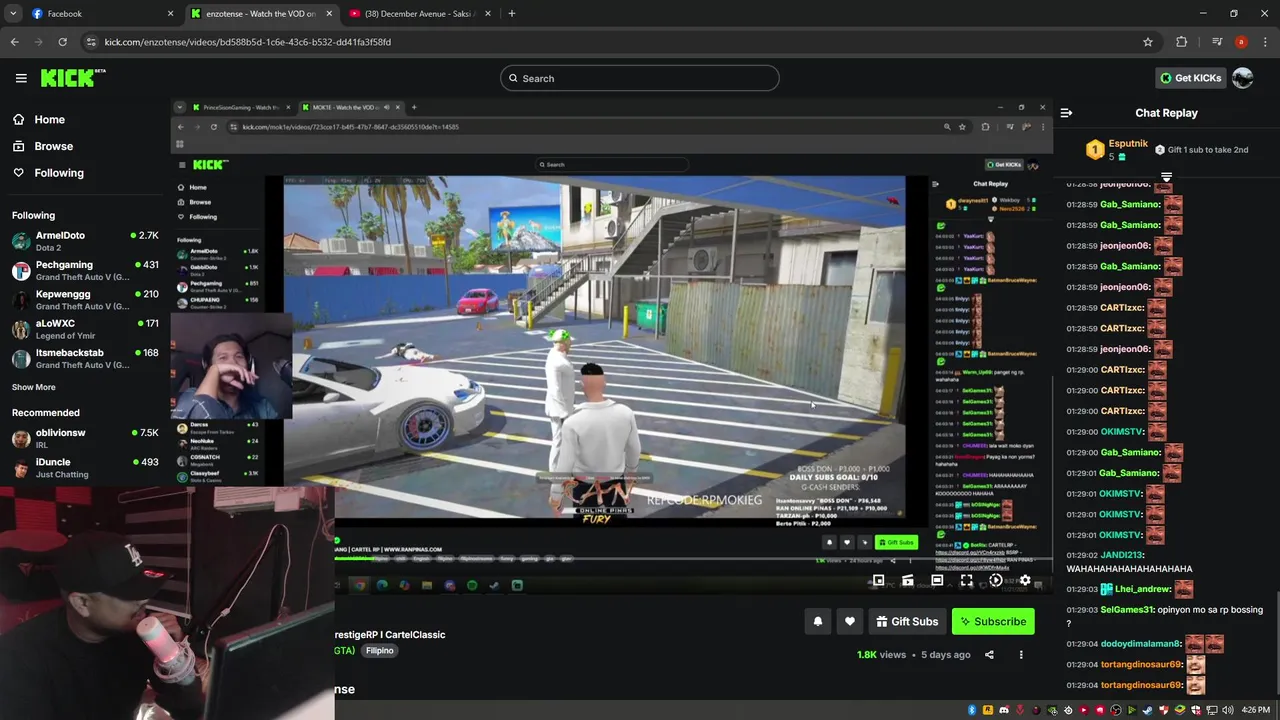This screenshot has width=1280, height=720.
Task: View site information icon in the address bar
Action: click(x=91, y=42)
